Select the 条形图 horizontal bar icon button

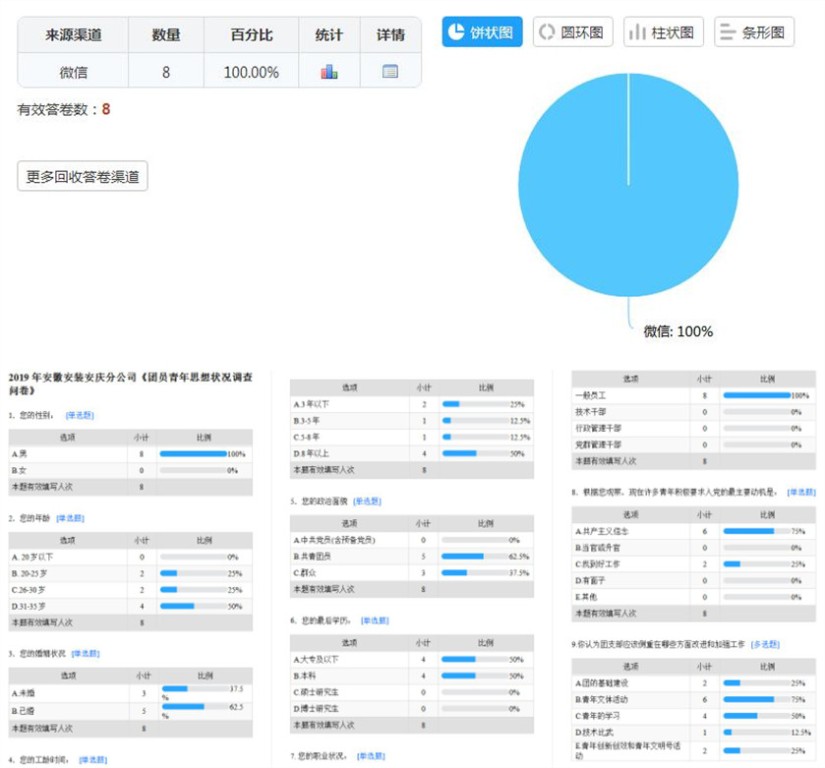point(754,32)
